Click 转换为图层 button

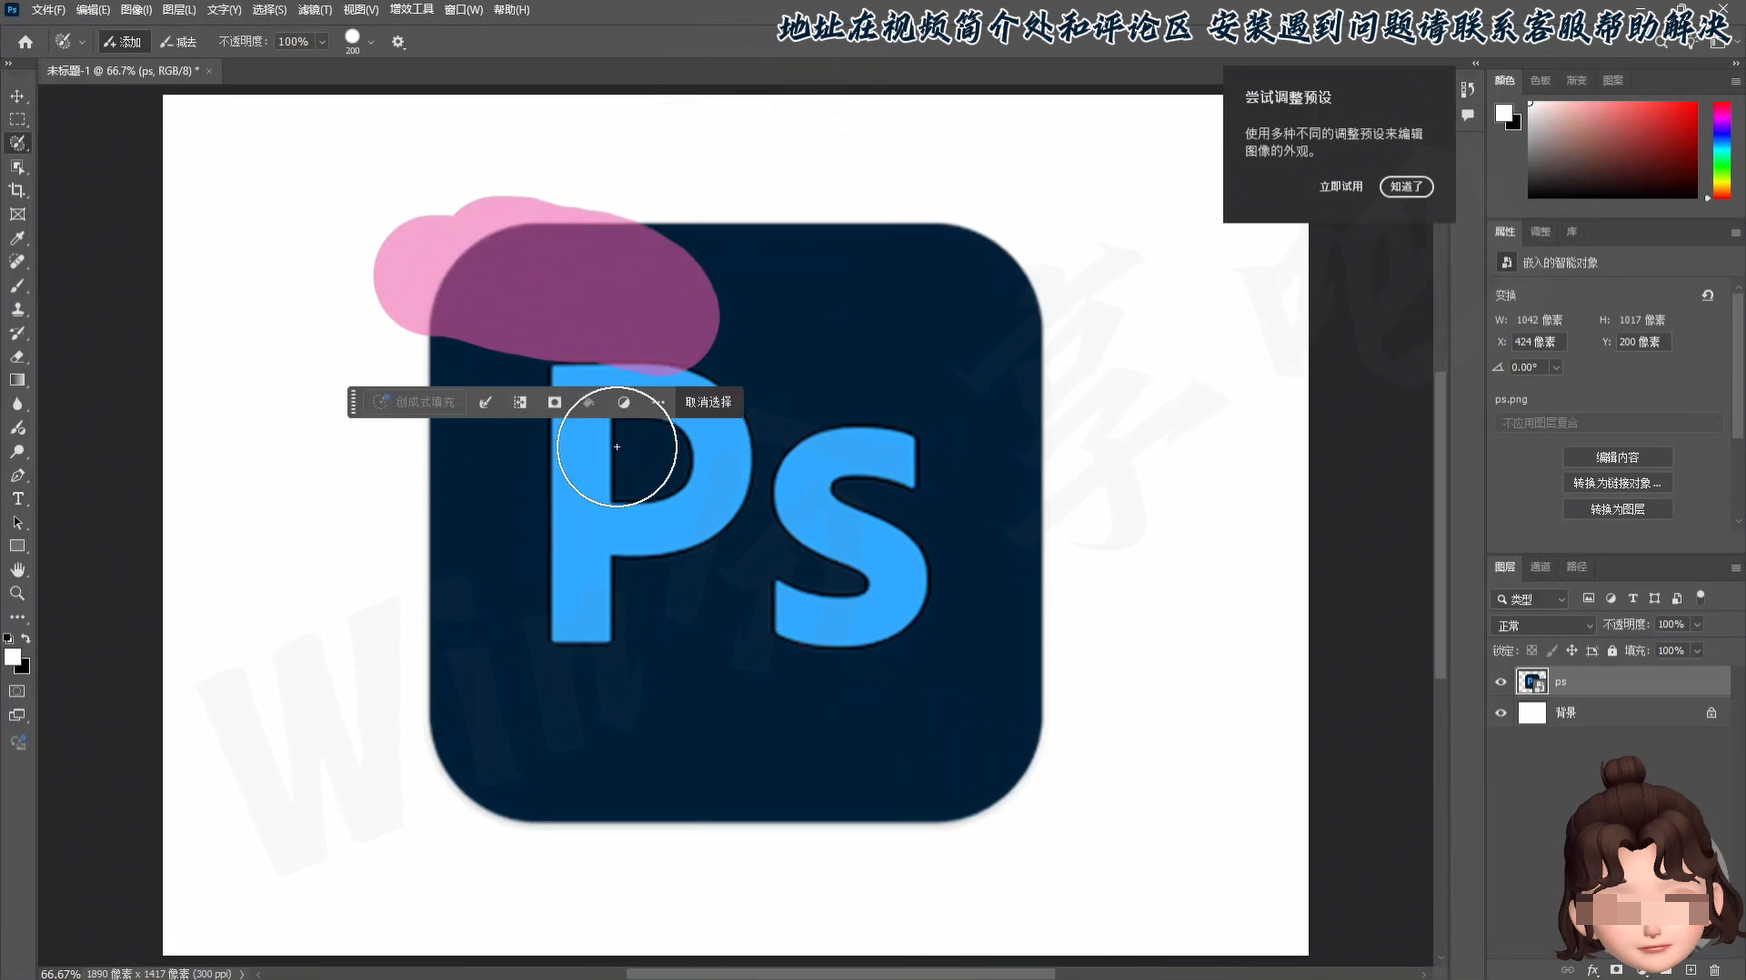[1617, 509]
